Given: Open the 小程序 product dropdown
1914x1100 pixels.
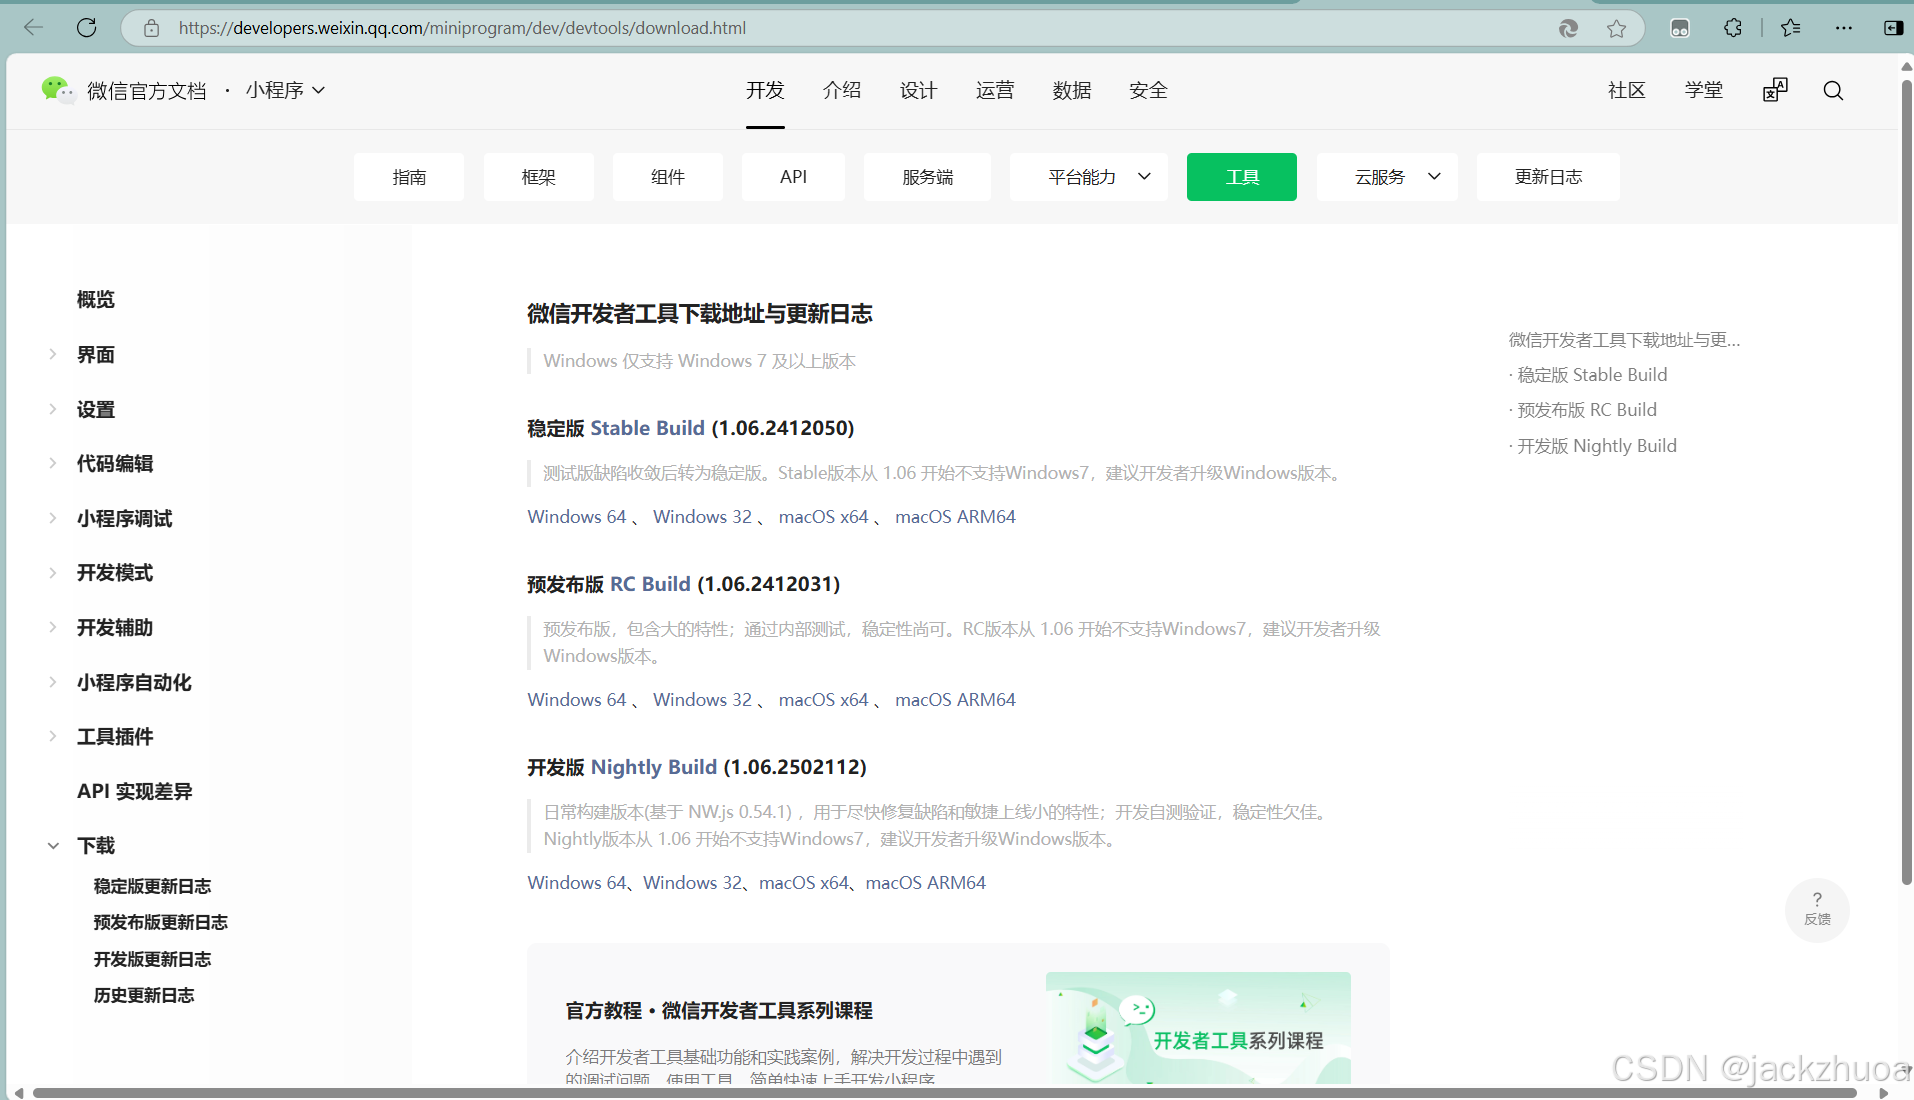Looking at the screenshot, I should pyautogui.click(x=285, y=90).
